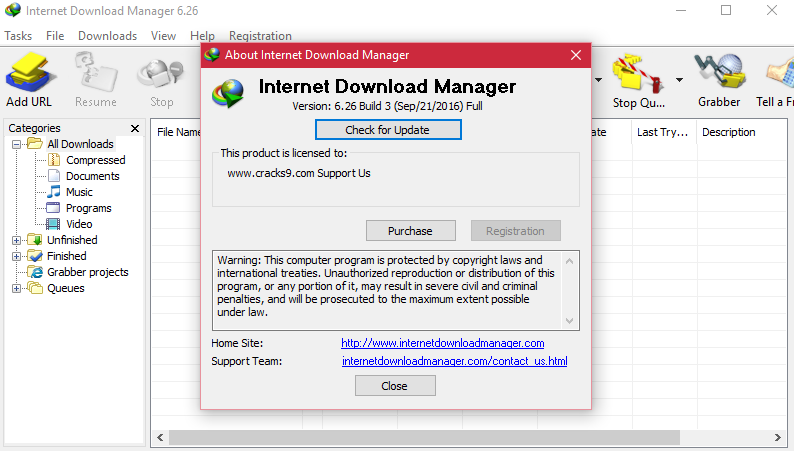Click the 'www.cracks9.com Support Us' license text
Viewport: 794px width, 451px height.
299,173
